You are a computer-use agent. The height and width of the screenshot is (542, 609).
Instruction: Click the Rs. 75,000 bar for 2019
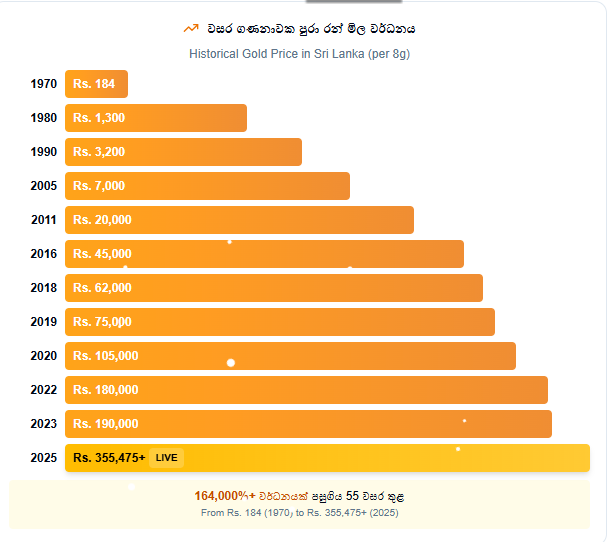279,322
